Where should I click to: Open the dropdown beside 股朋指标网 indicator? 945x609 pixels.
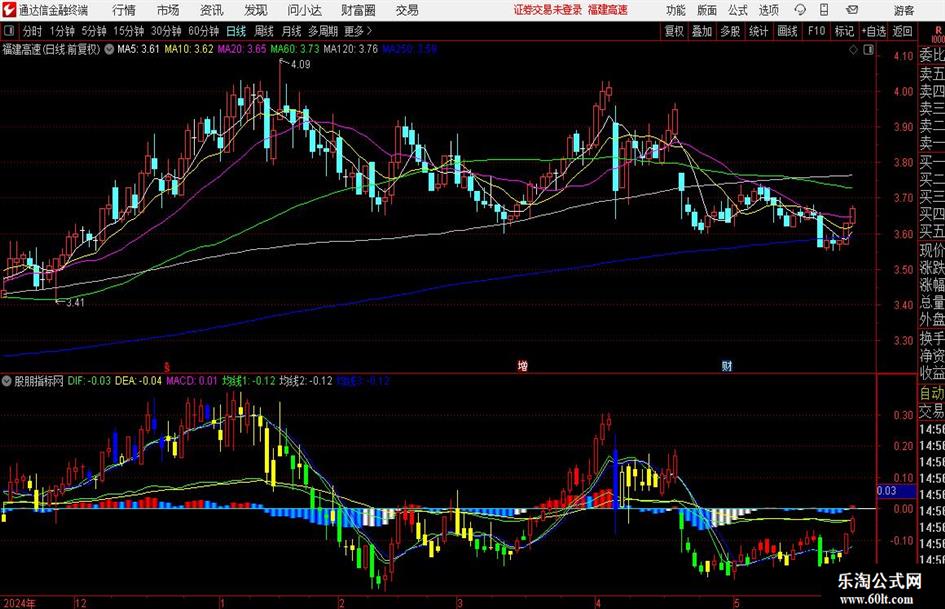pos(7,381)
